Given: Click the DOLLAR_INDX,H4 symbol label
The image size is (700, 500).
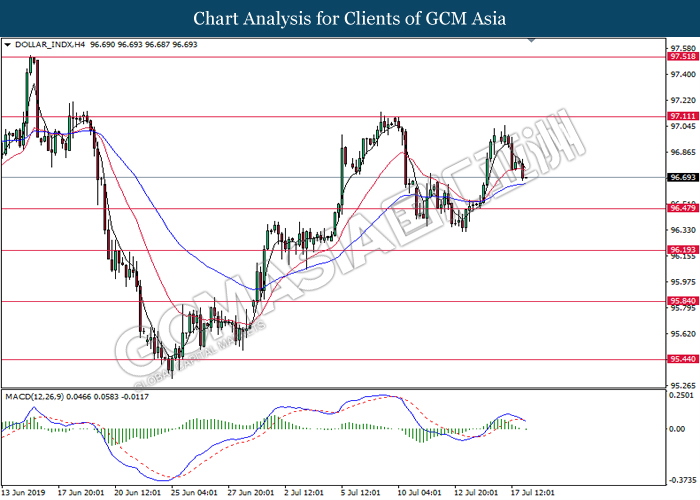Looking at the screenshot, I should click(50, 46).
